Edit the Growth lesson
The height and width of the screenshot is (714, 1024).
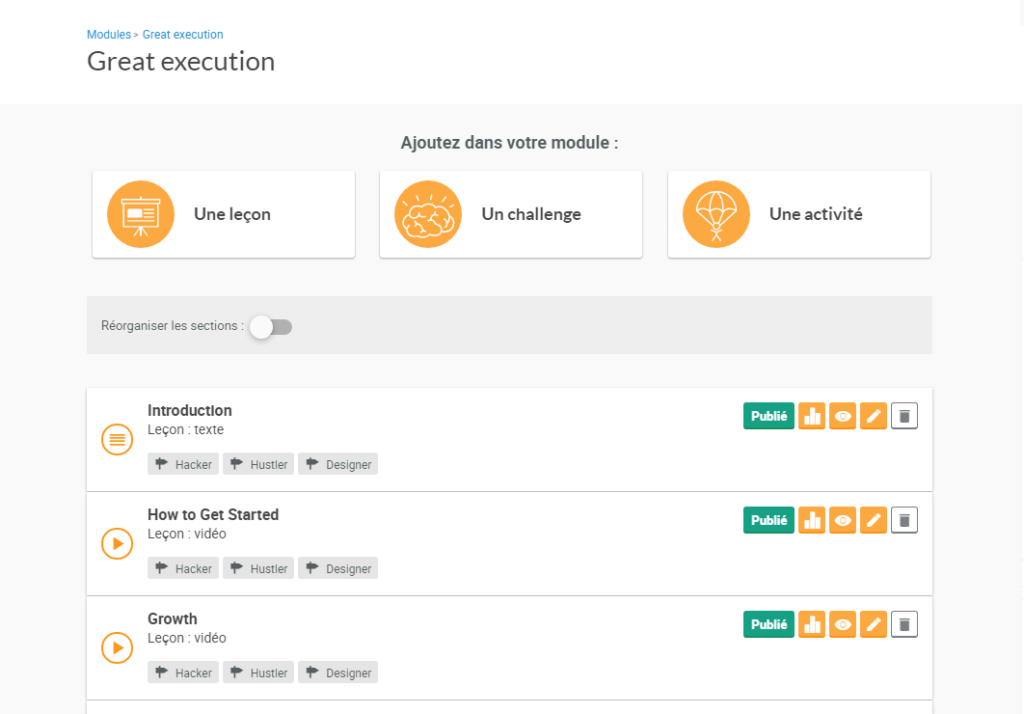(873, 624)
